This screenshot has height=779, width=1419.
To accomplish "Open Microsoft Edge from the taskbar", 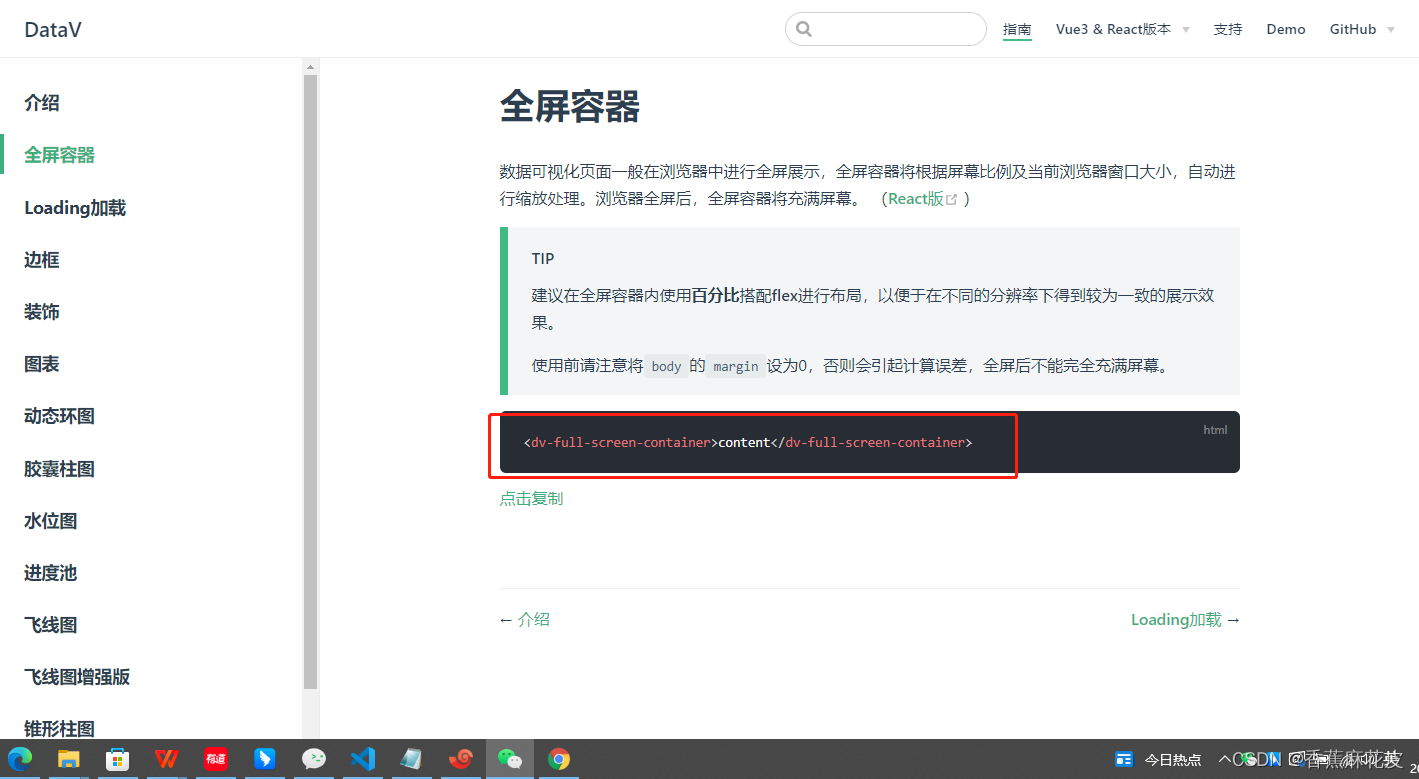I will (20, 759).
